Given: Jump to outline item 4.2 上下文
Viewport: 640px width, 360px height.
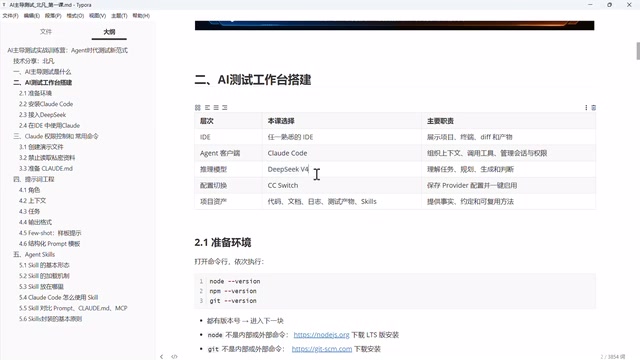Looking at the screenshot, I should [32, 201].
